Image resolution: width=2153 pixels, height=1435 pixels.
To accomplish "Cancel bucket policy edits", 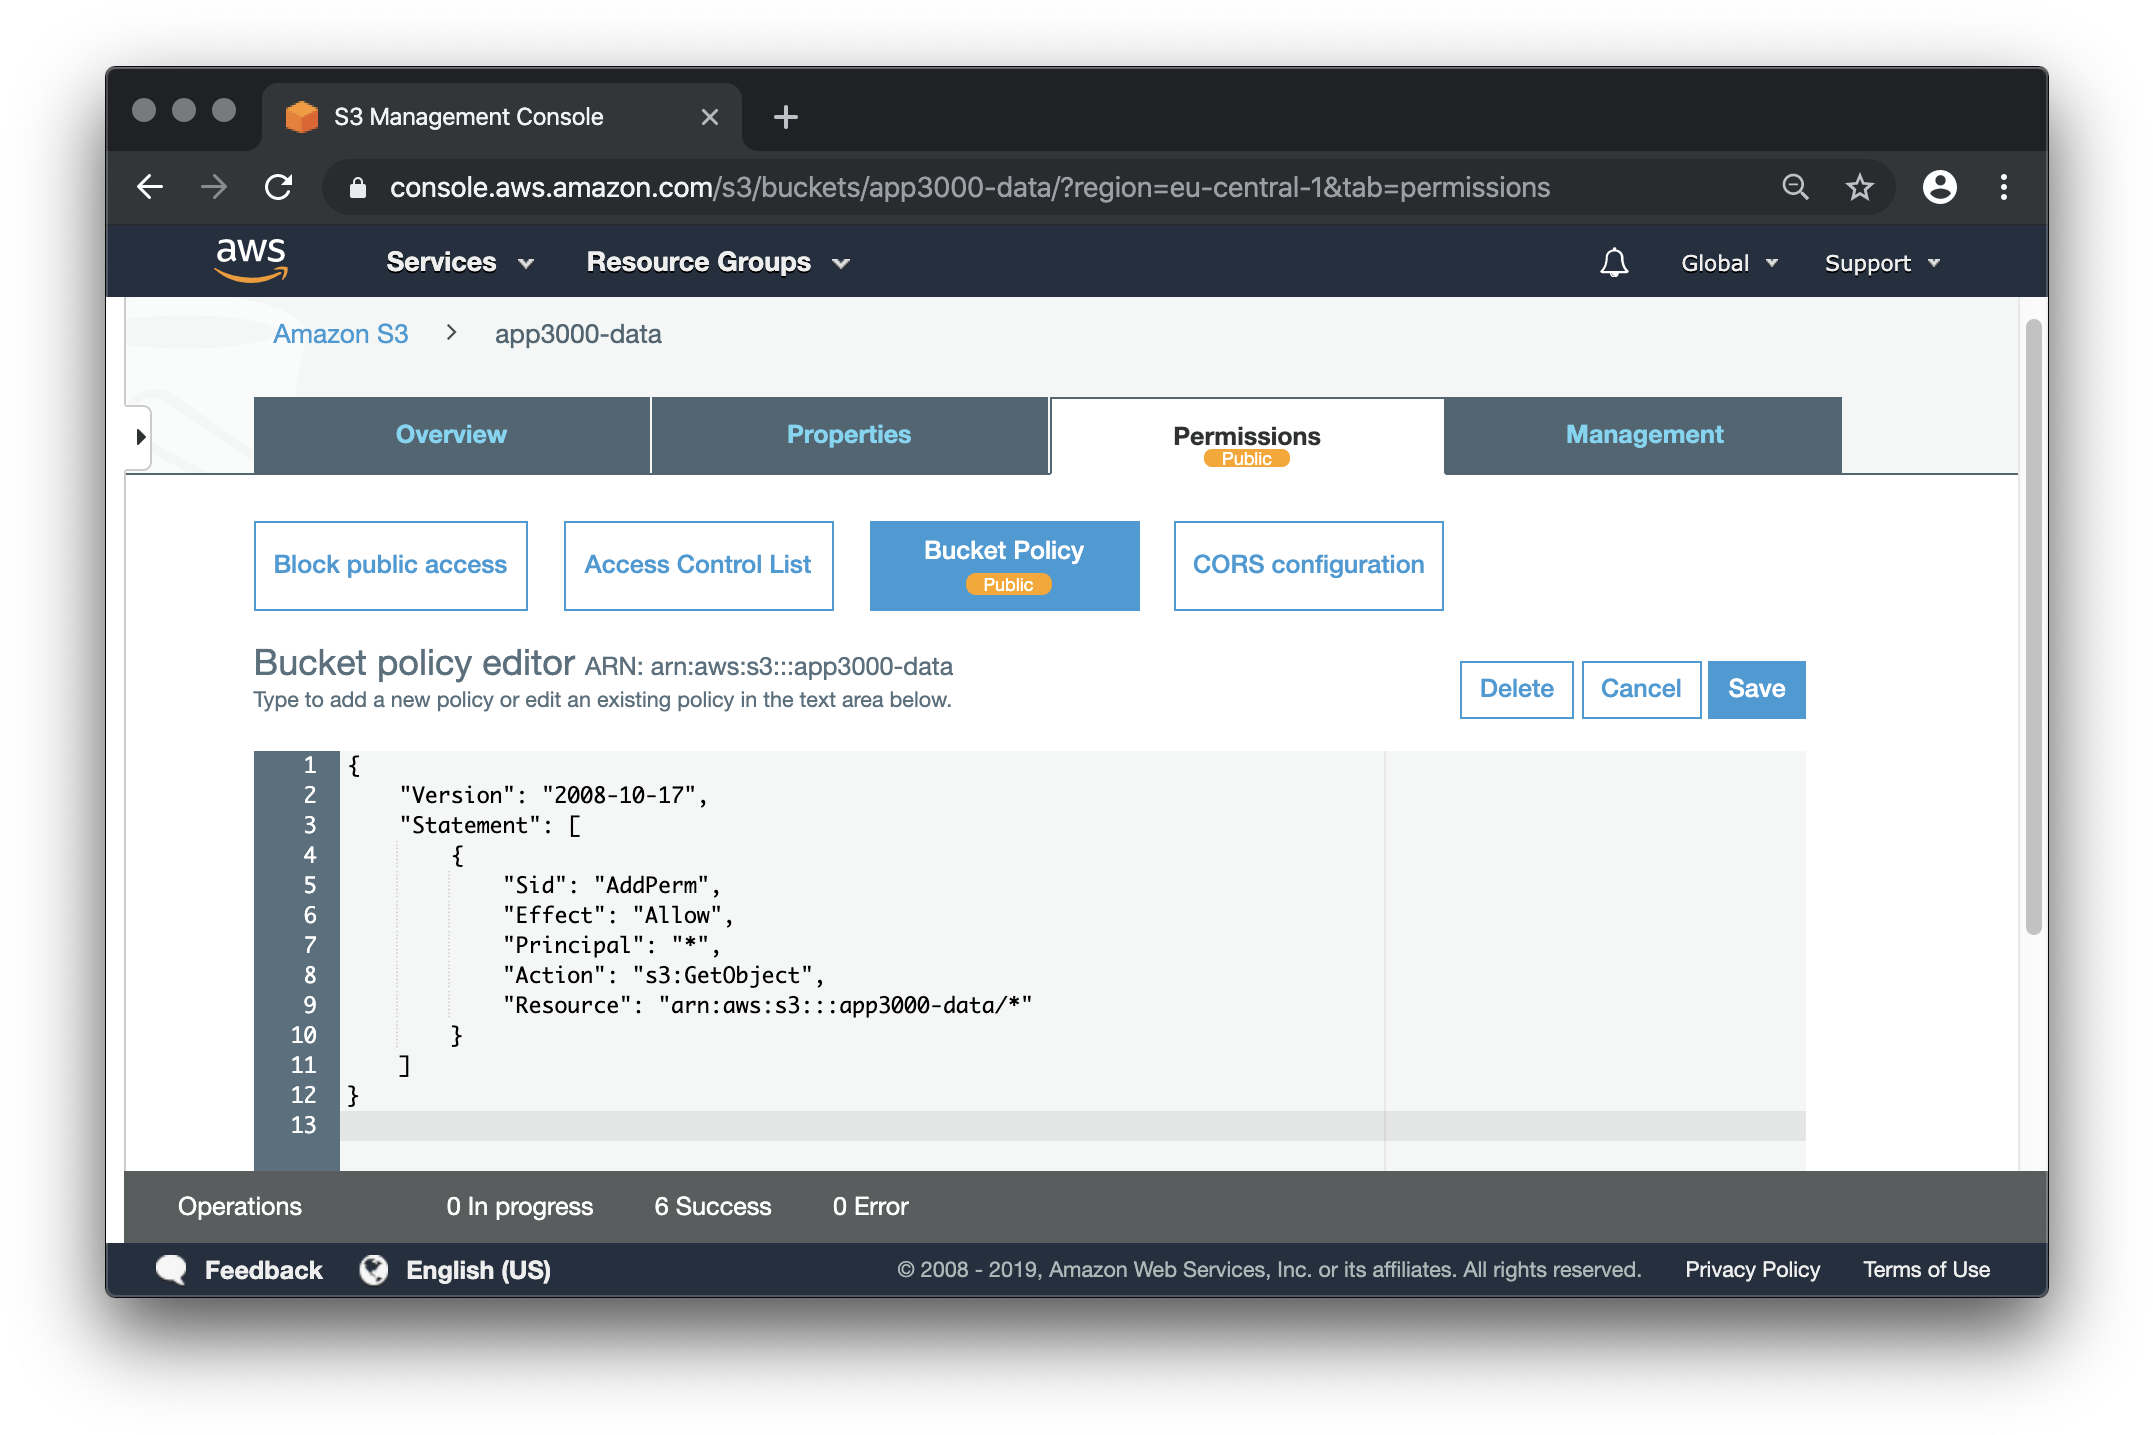I will 1640,689.
